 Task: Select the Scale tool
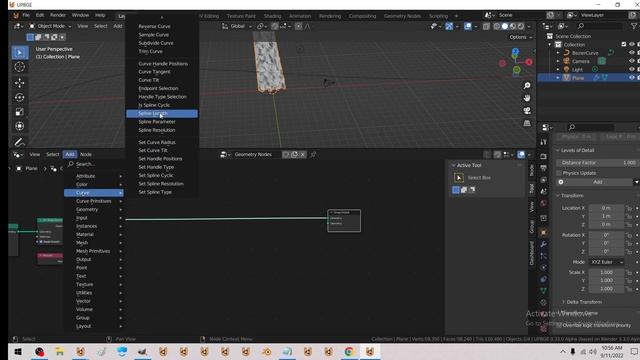[x=20, y=112]
